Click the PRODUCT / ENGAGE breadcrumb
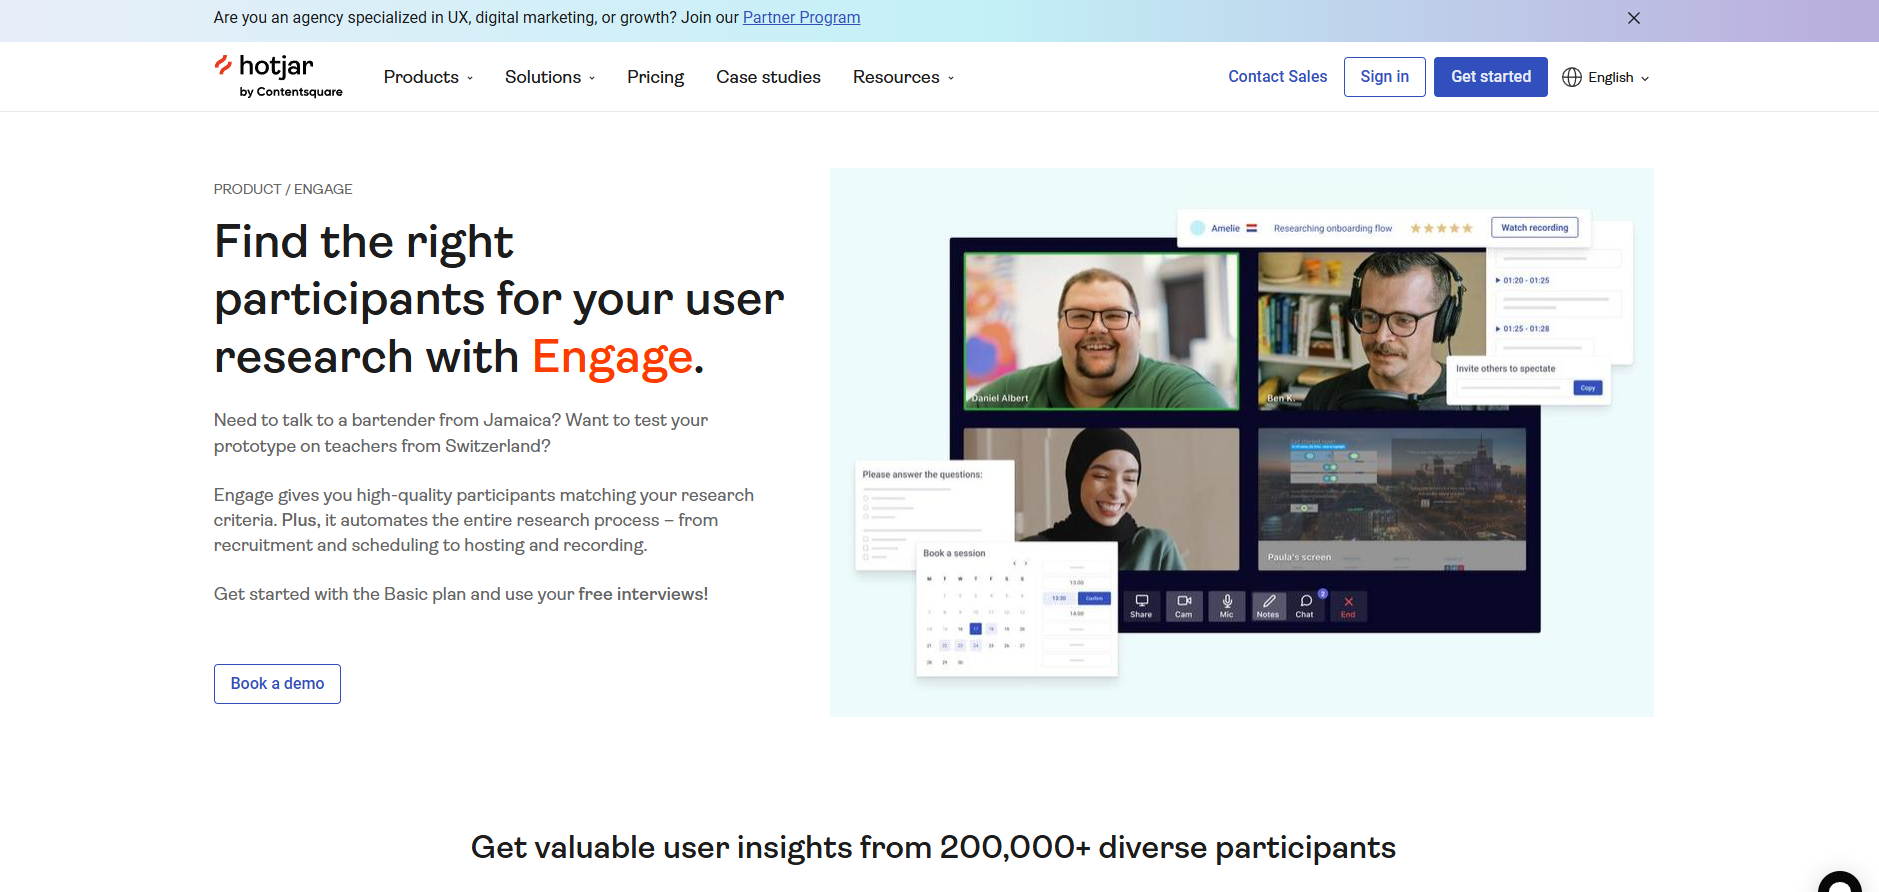Viewport: 1879px width, 892px height. [x=283, y=189]
